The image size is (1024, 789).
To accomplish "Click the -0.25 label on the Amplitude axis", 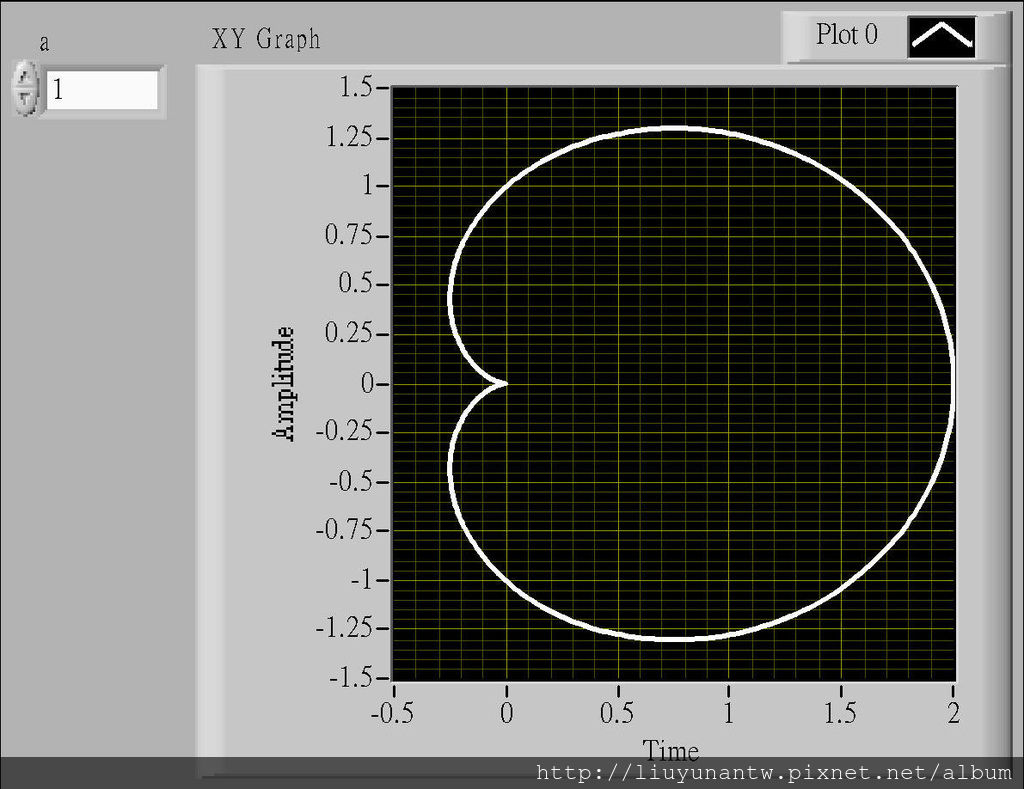I will [x=344, y=431].
